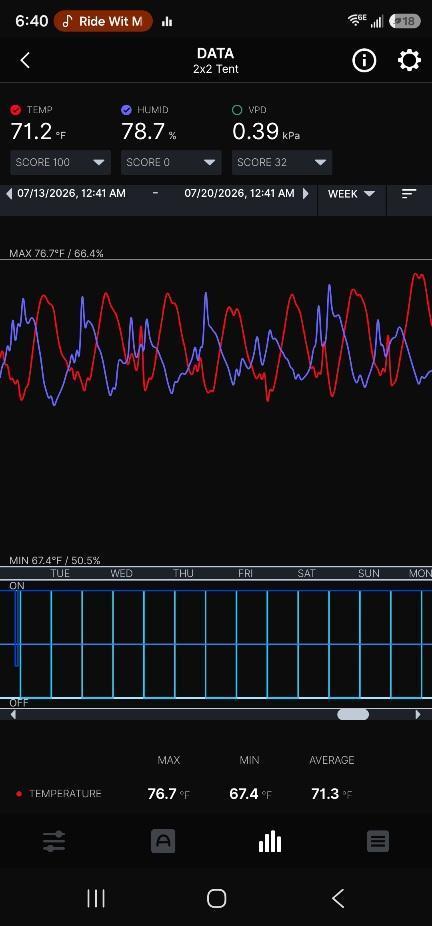
Task: Open the automation 'A' tab icon
Action: coord(163,841)
